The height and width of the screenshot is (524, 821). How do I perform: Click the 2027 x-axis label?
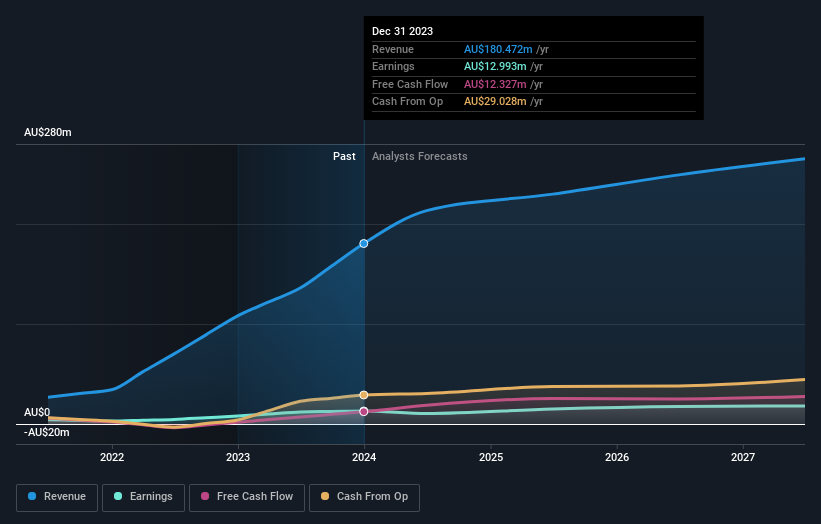click(743, 457)
